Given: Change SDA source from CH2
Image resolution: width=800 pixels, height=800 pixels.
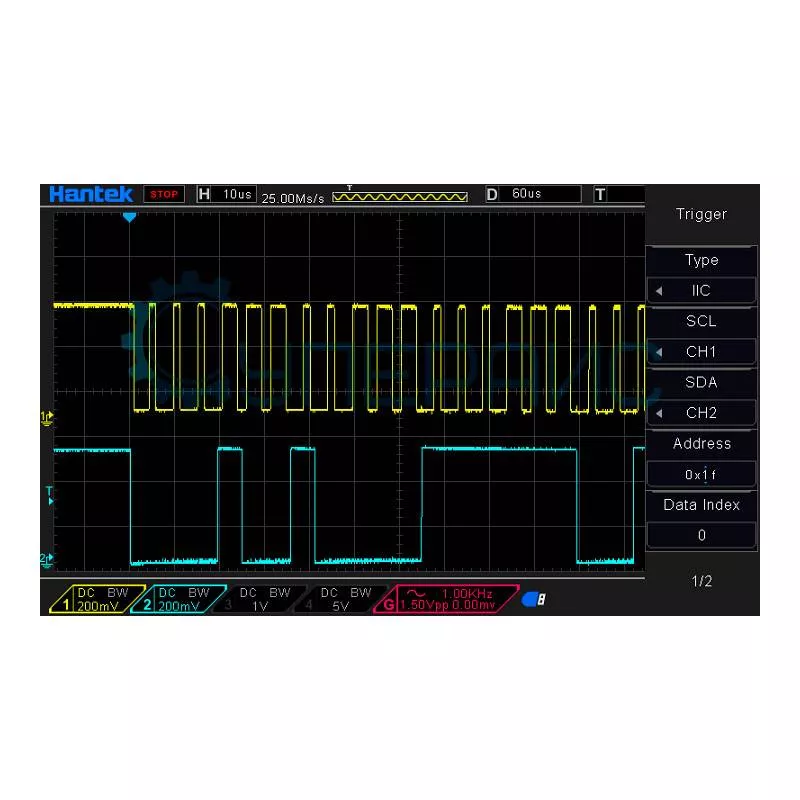Looking at the screenshot, I should 701,413.
